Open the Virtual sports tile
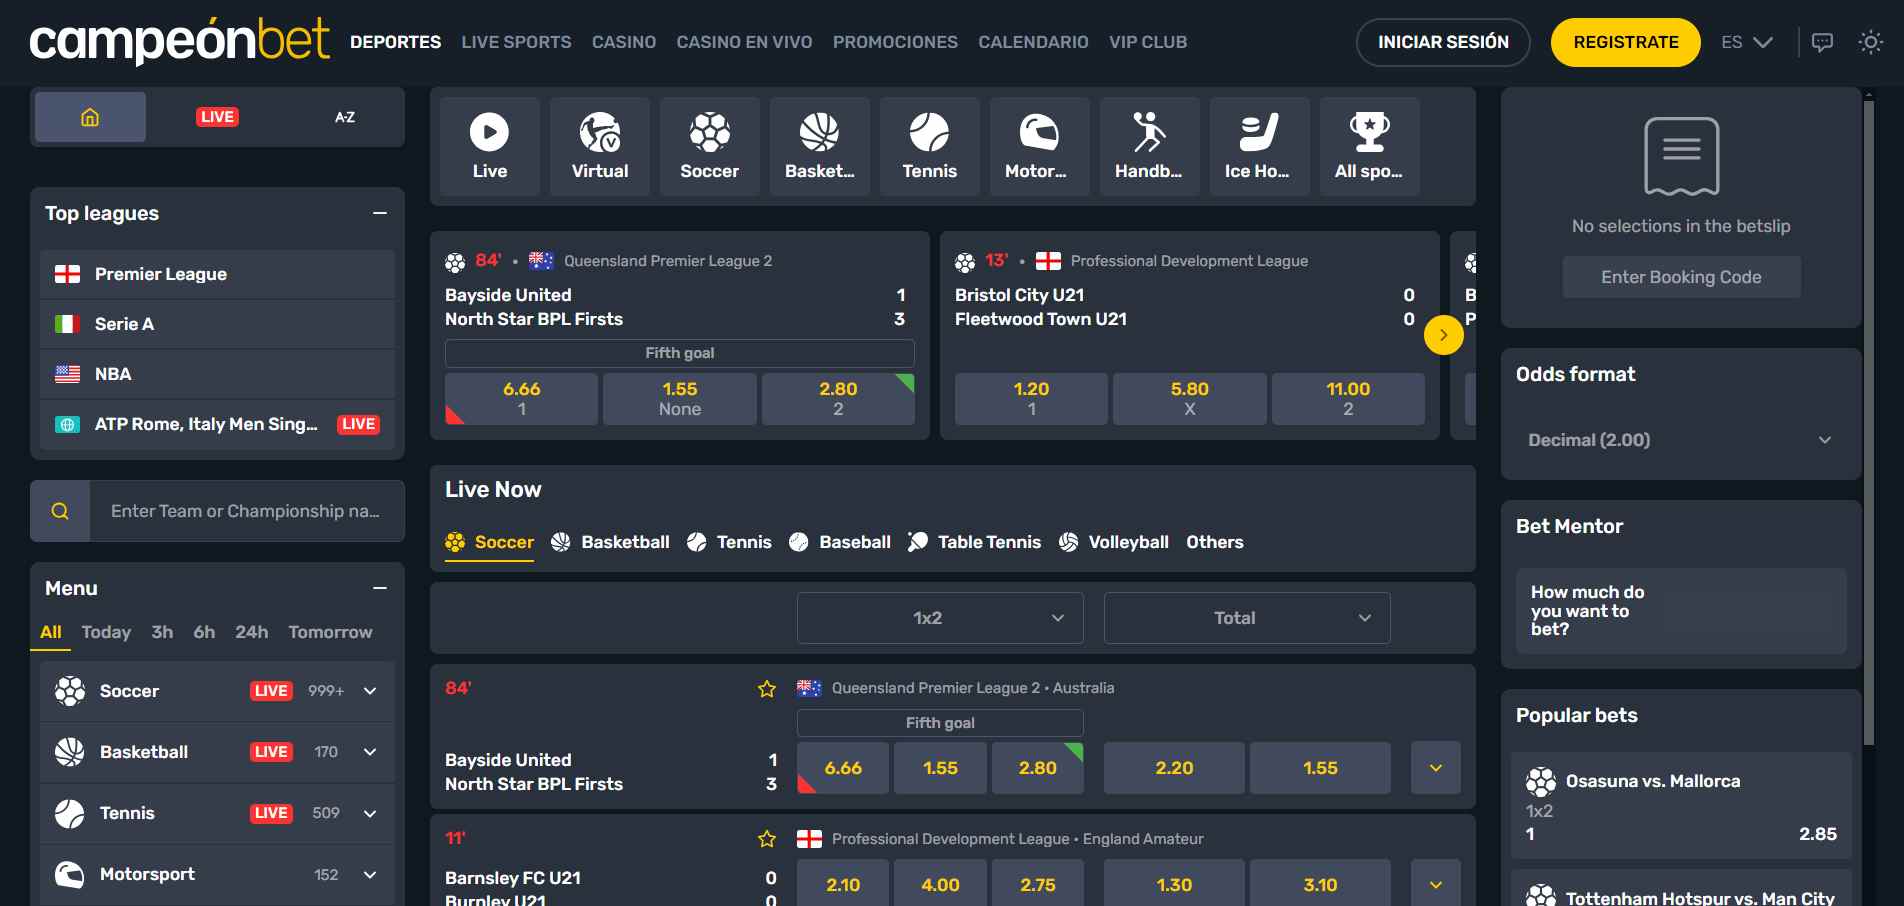 tap(600, 146)
